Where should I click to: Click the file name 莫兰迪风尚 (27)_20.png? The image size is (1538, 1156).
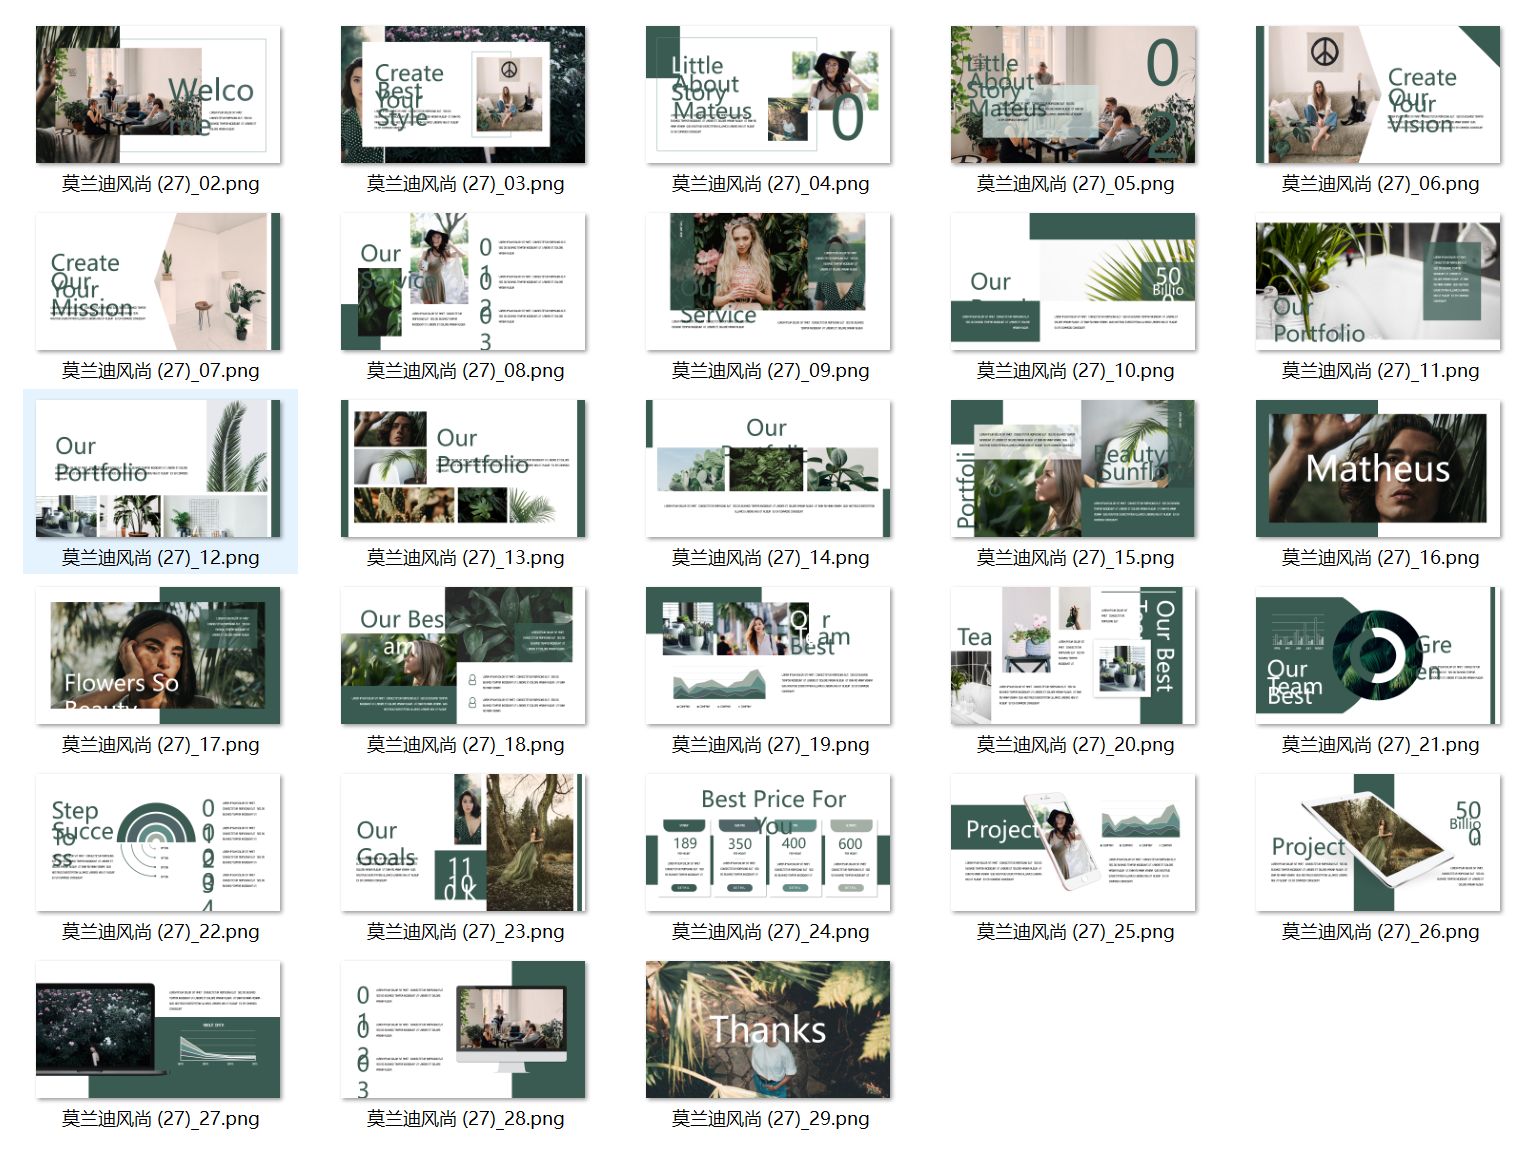(1075, 745)
